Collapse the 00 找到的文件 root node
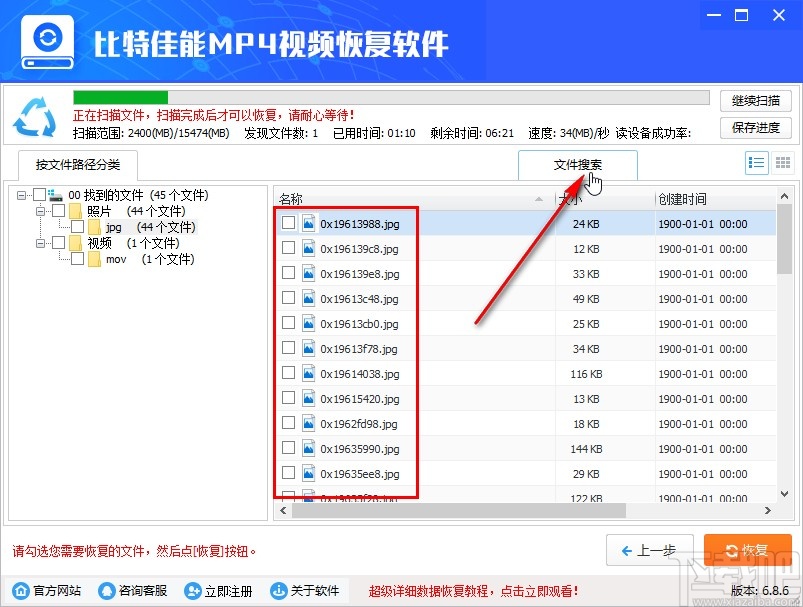The height and width of the screenshot is (607, 803). pyautogui.click(x=21, y=195)
